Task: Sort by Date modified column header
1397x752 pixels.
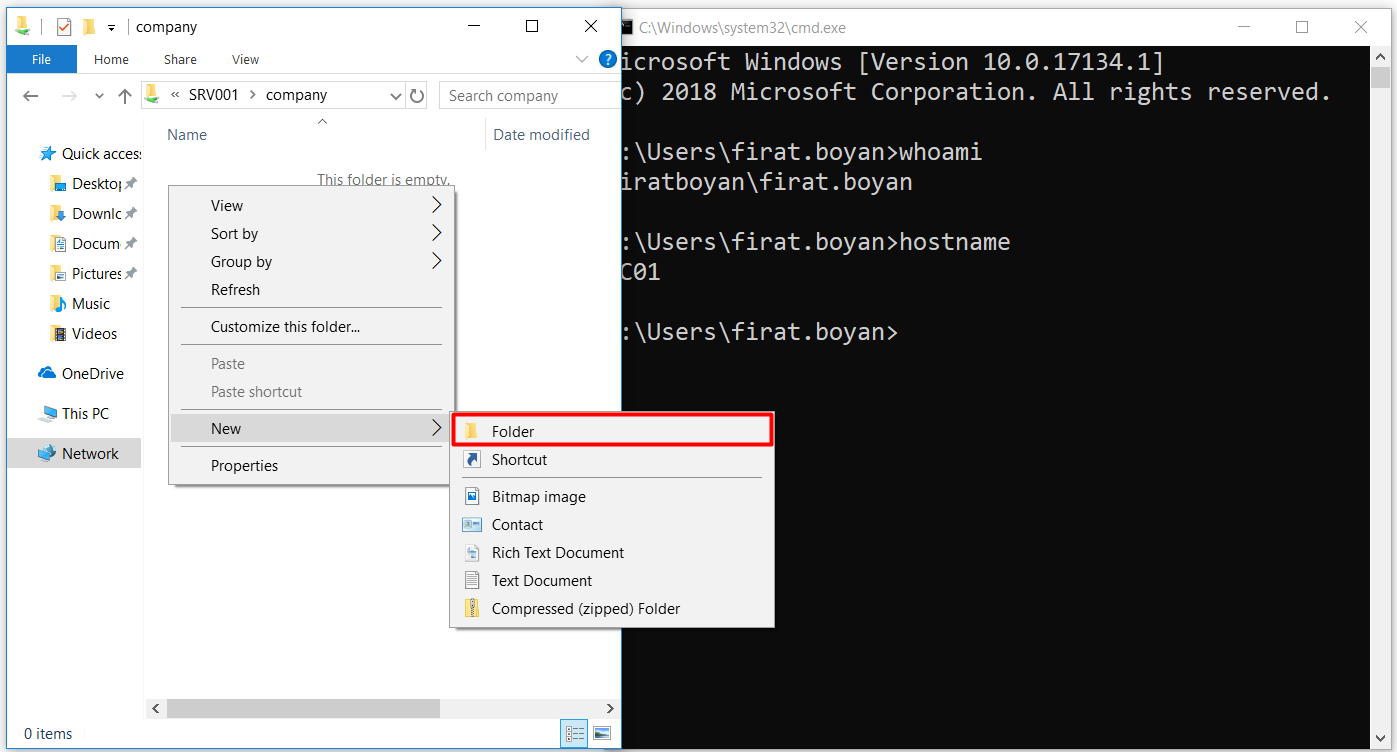Action: coord(541,135)
